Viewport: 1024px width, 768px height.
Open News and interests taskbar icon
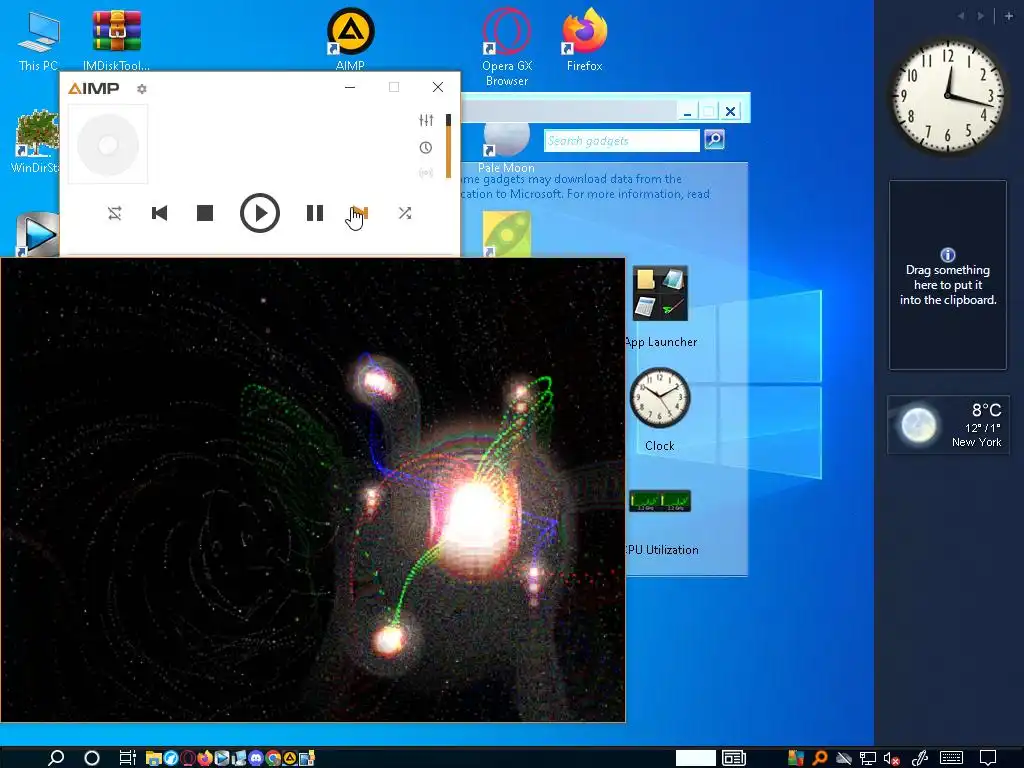[734, 758]
